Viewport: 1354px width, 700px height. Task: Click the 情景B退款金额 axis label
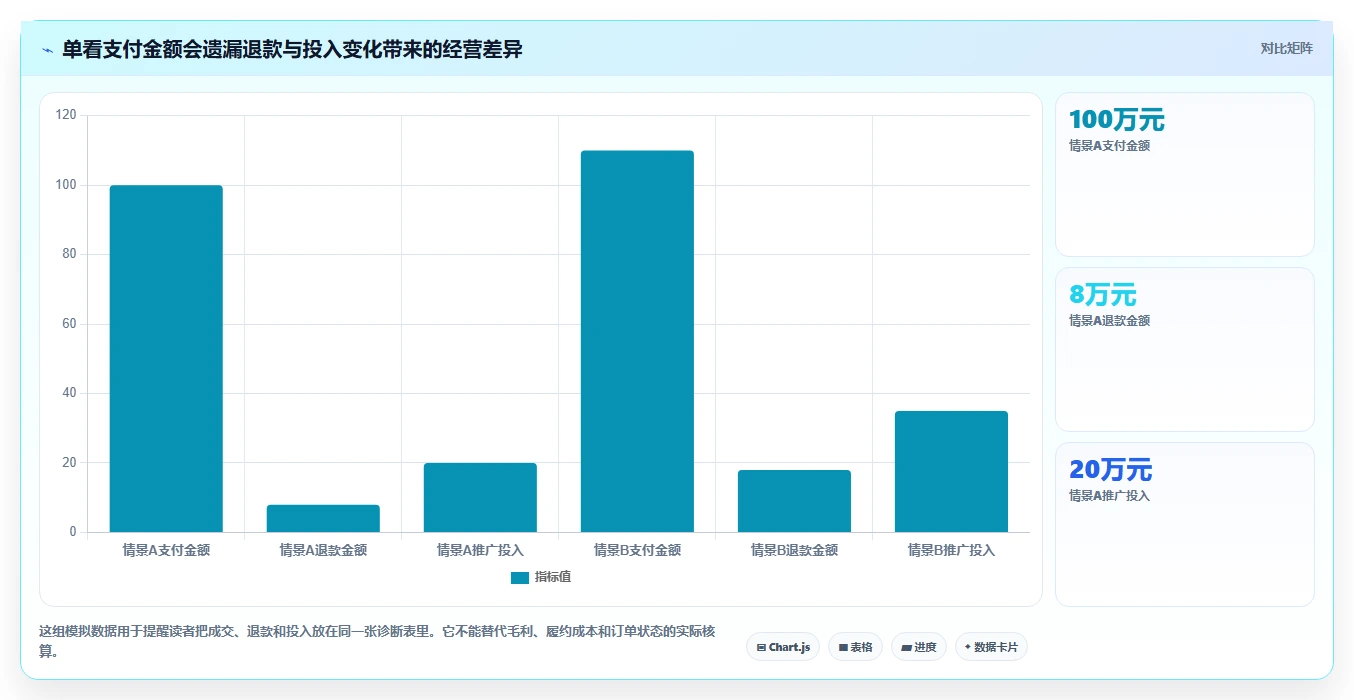point(794,550)
